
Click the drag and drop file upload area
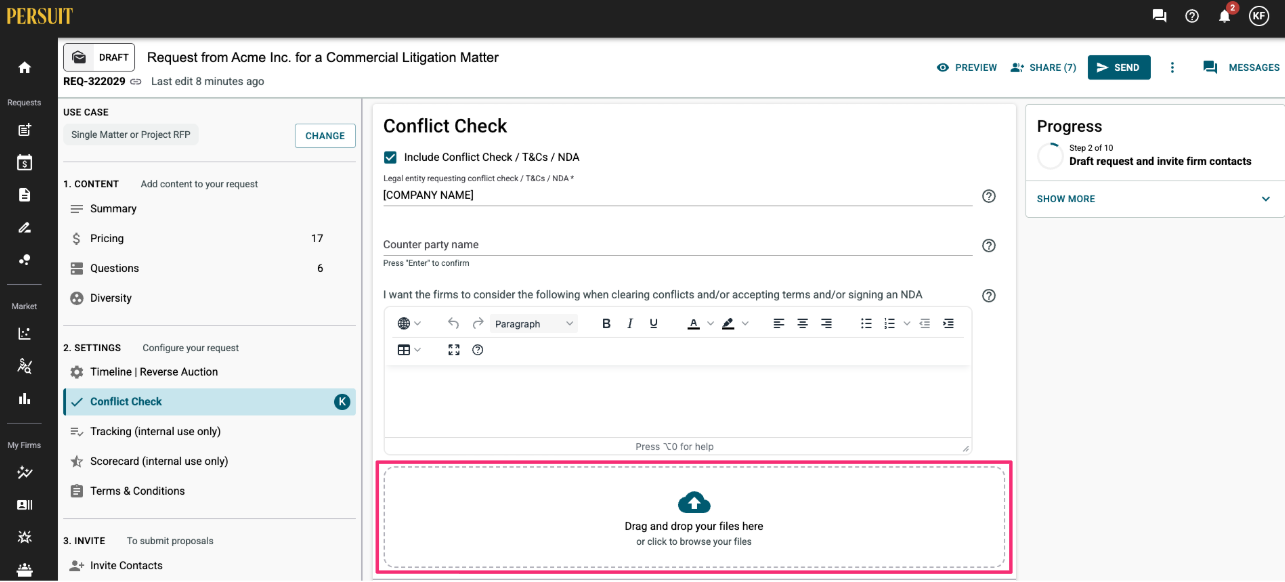(x=694, y=517)
